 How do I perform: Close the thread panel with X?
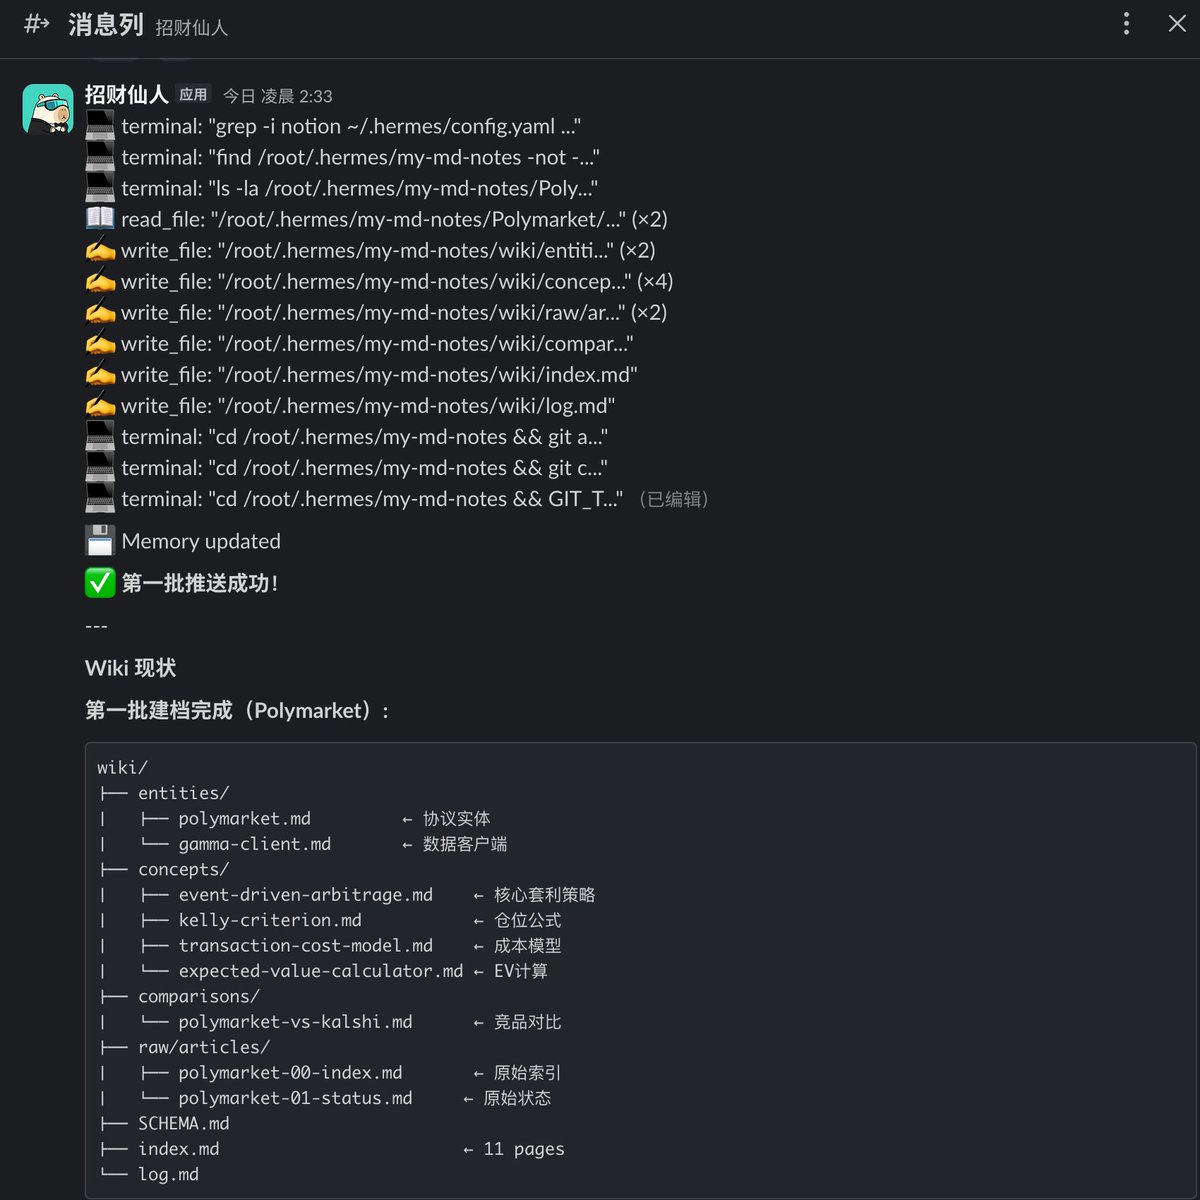coord(1177,24)
